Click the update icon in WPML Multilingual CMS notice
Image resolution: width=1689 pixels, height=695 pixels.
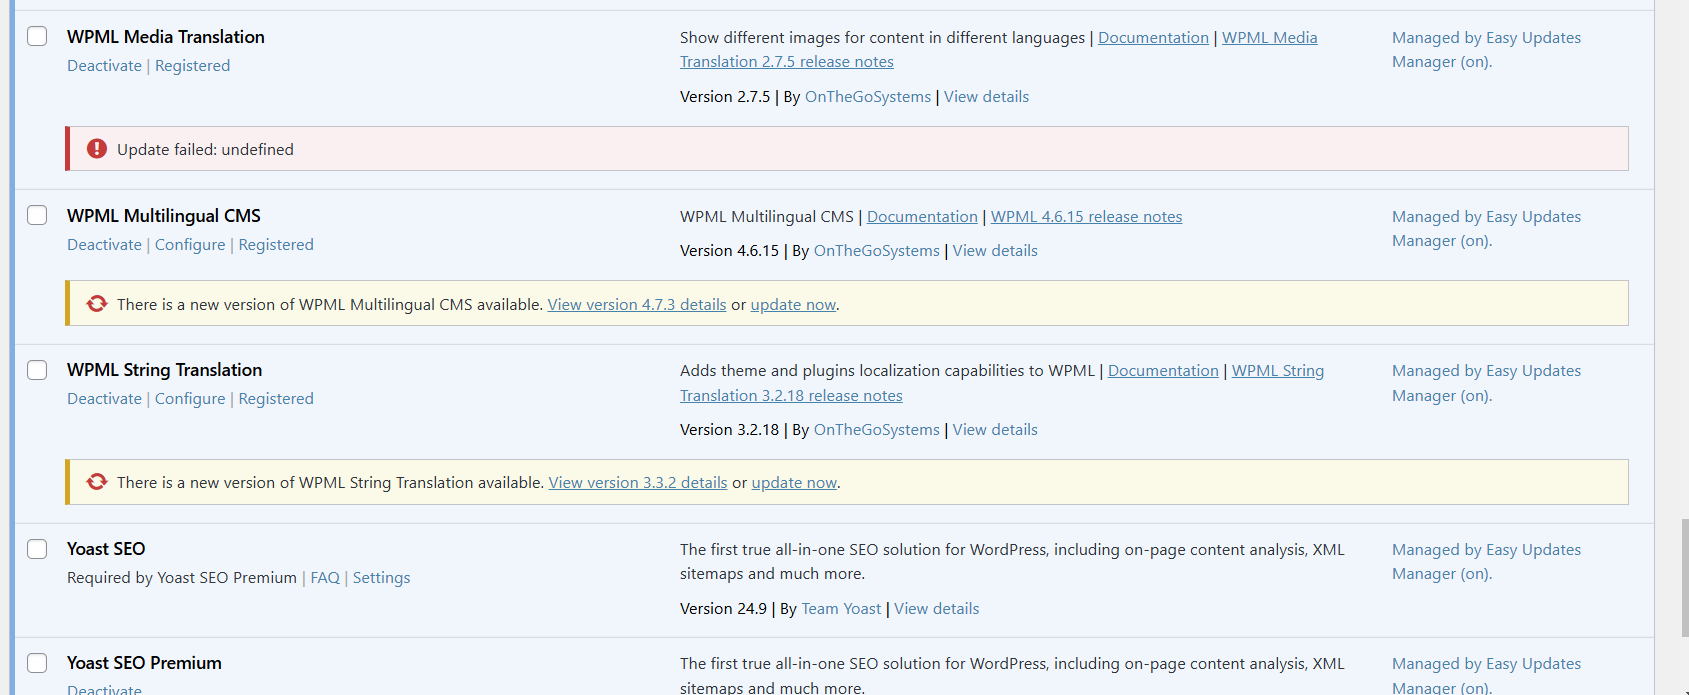(97, 304)
